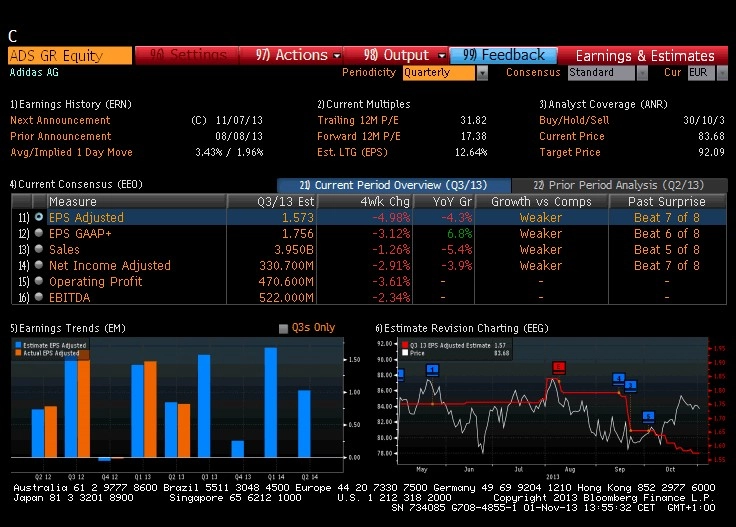Click the Prior Announcement date 08/08/13
The height and width of the screenshot is (527, 736).
coord(239,136)
